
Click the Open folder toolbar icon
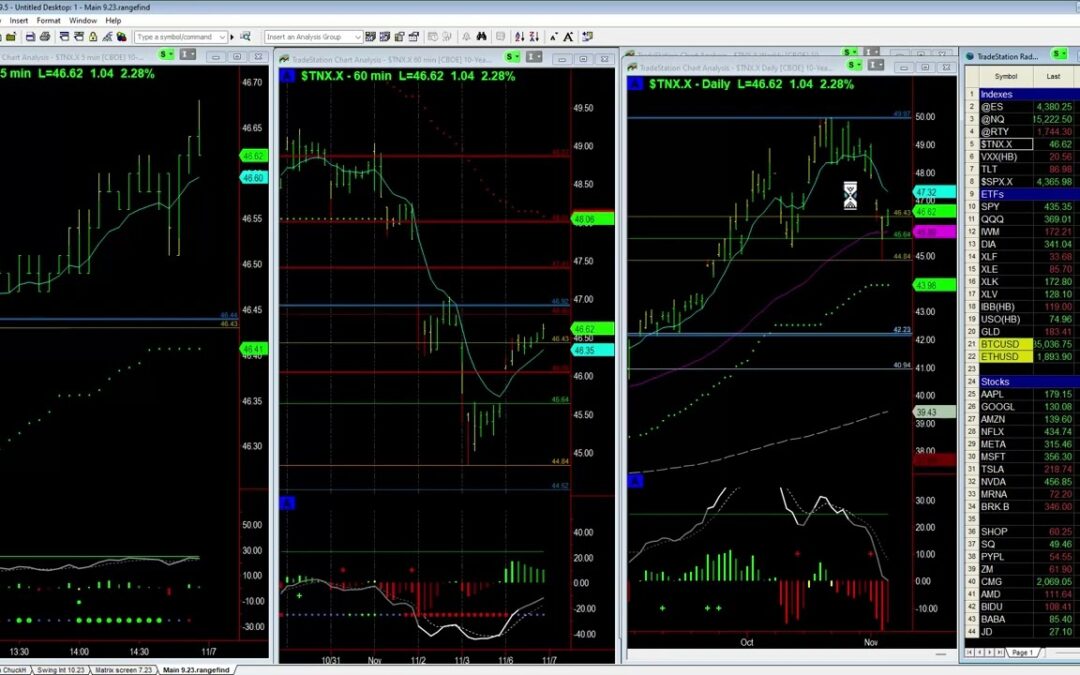pos(12,37)
